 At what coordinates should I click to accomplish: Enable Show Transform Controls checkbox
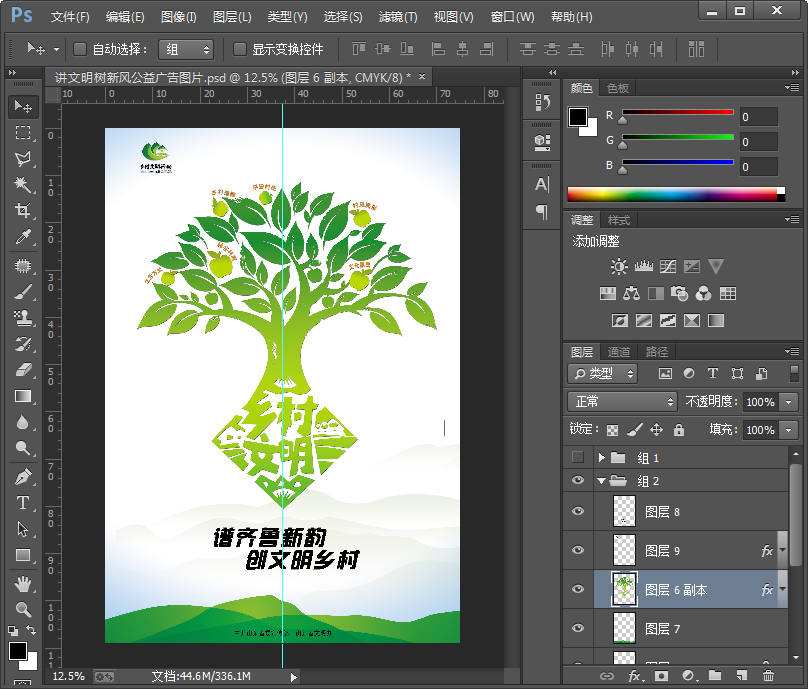240,49
